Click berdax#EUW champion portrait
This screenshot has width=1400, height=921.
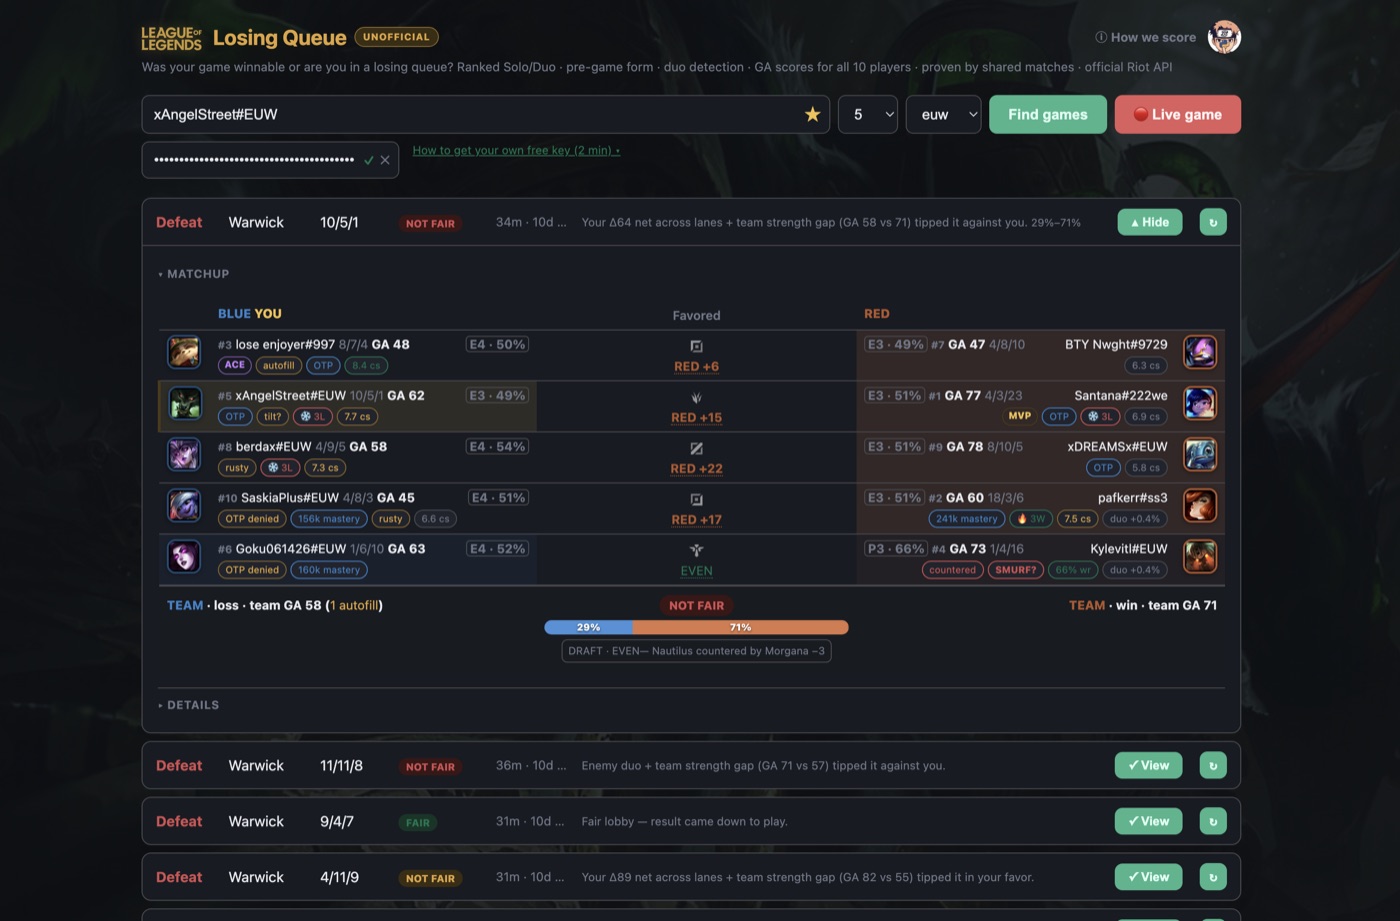(184, 454)
